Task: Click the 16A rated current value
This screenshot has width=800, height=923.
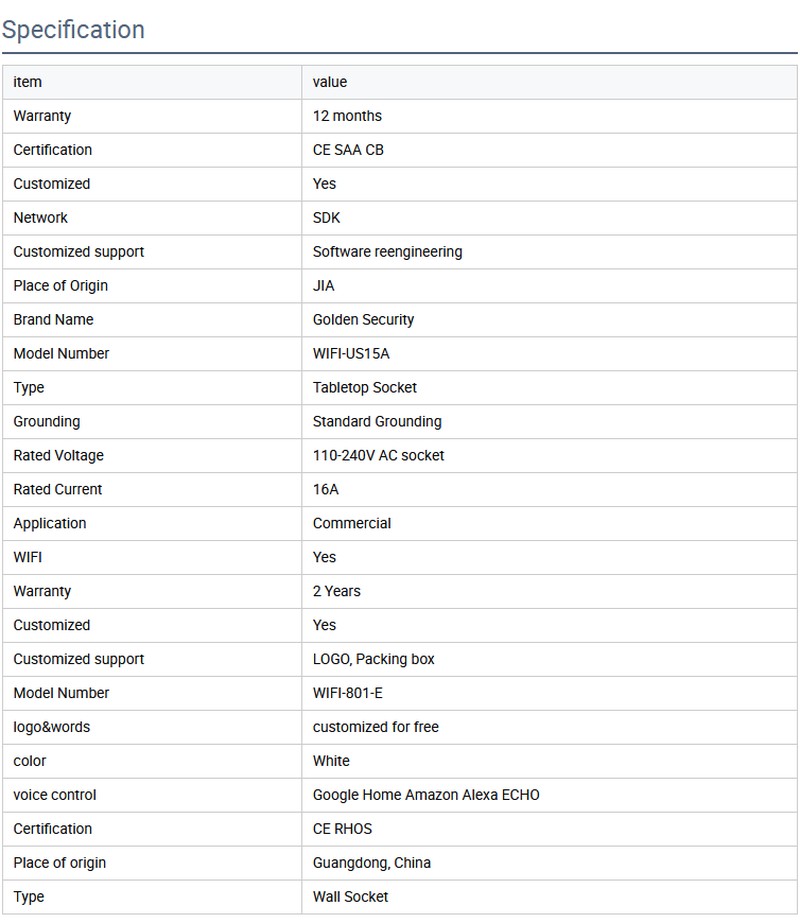Action: (x=326, y=490)
